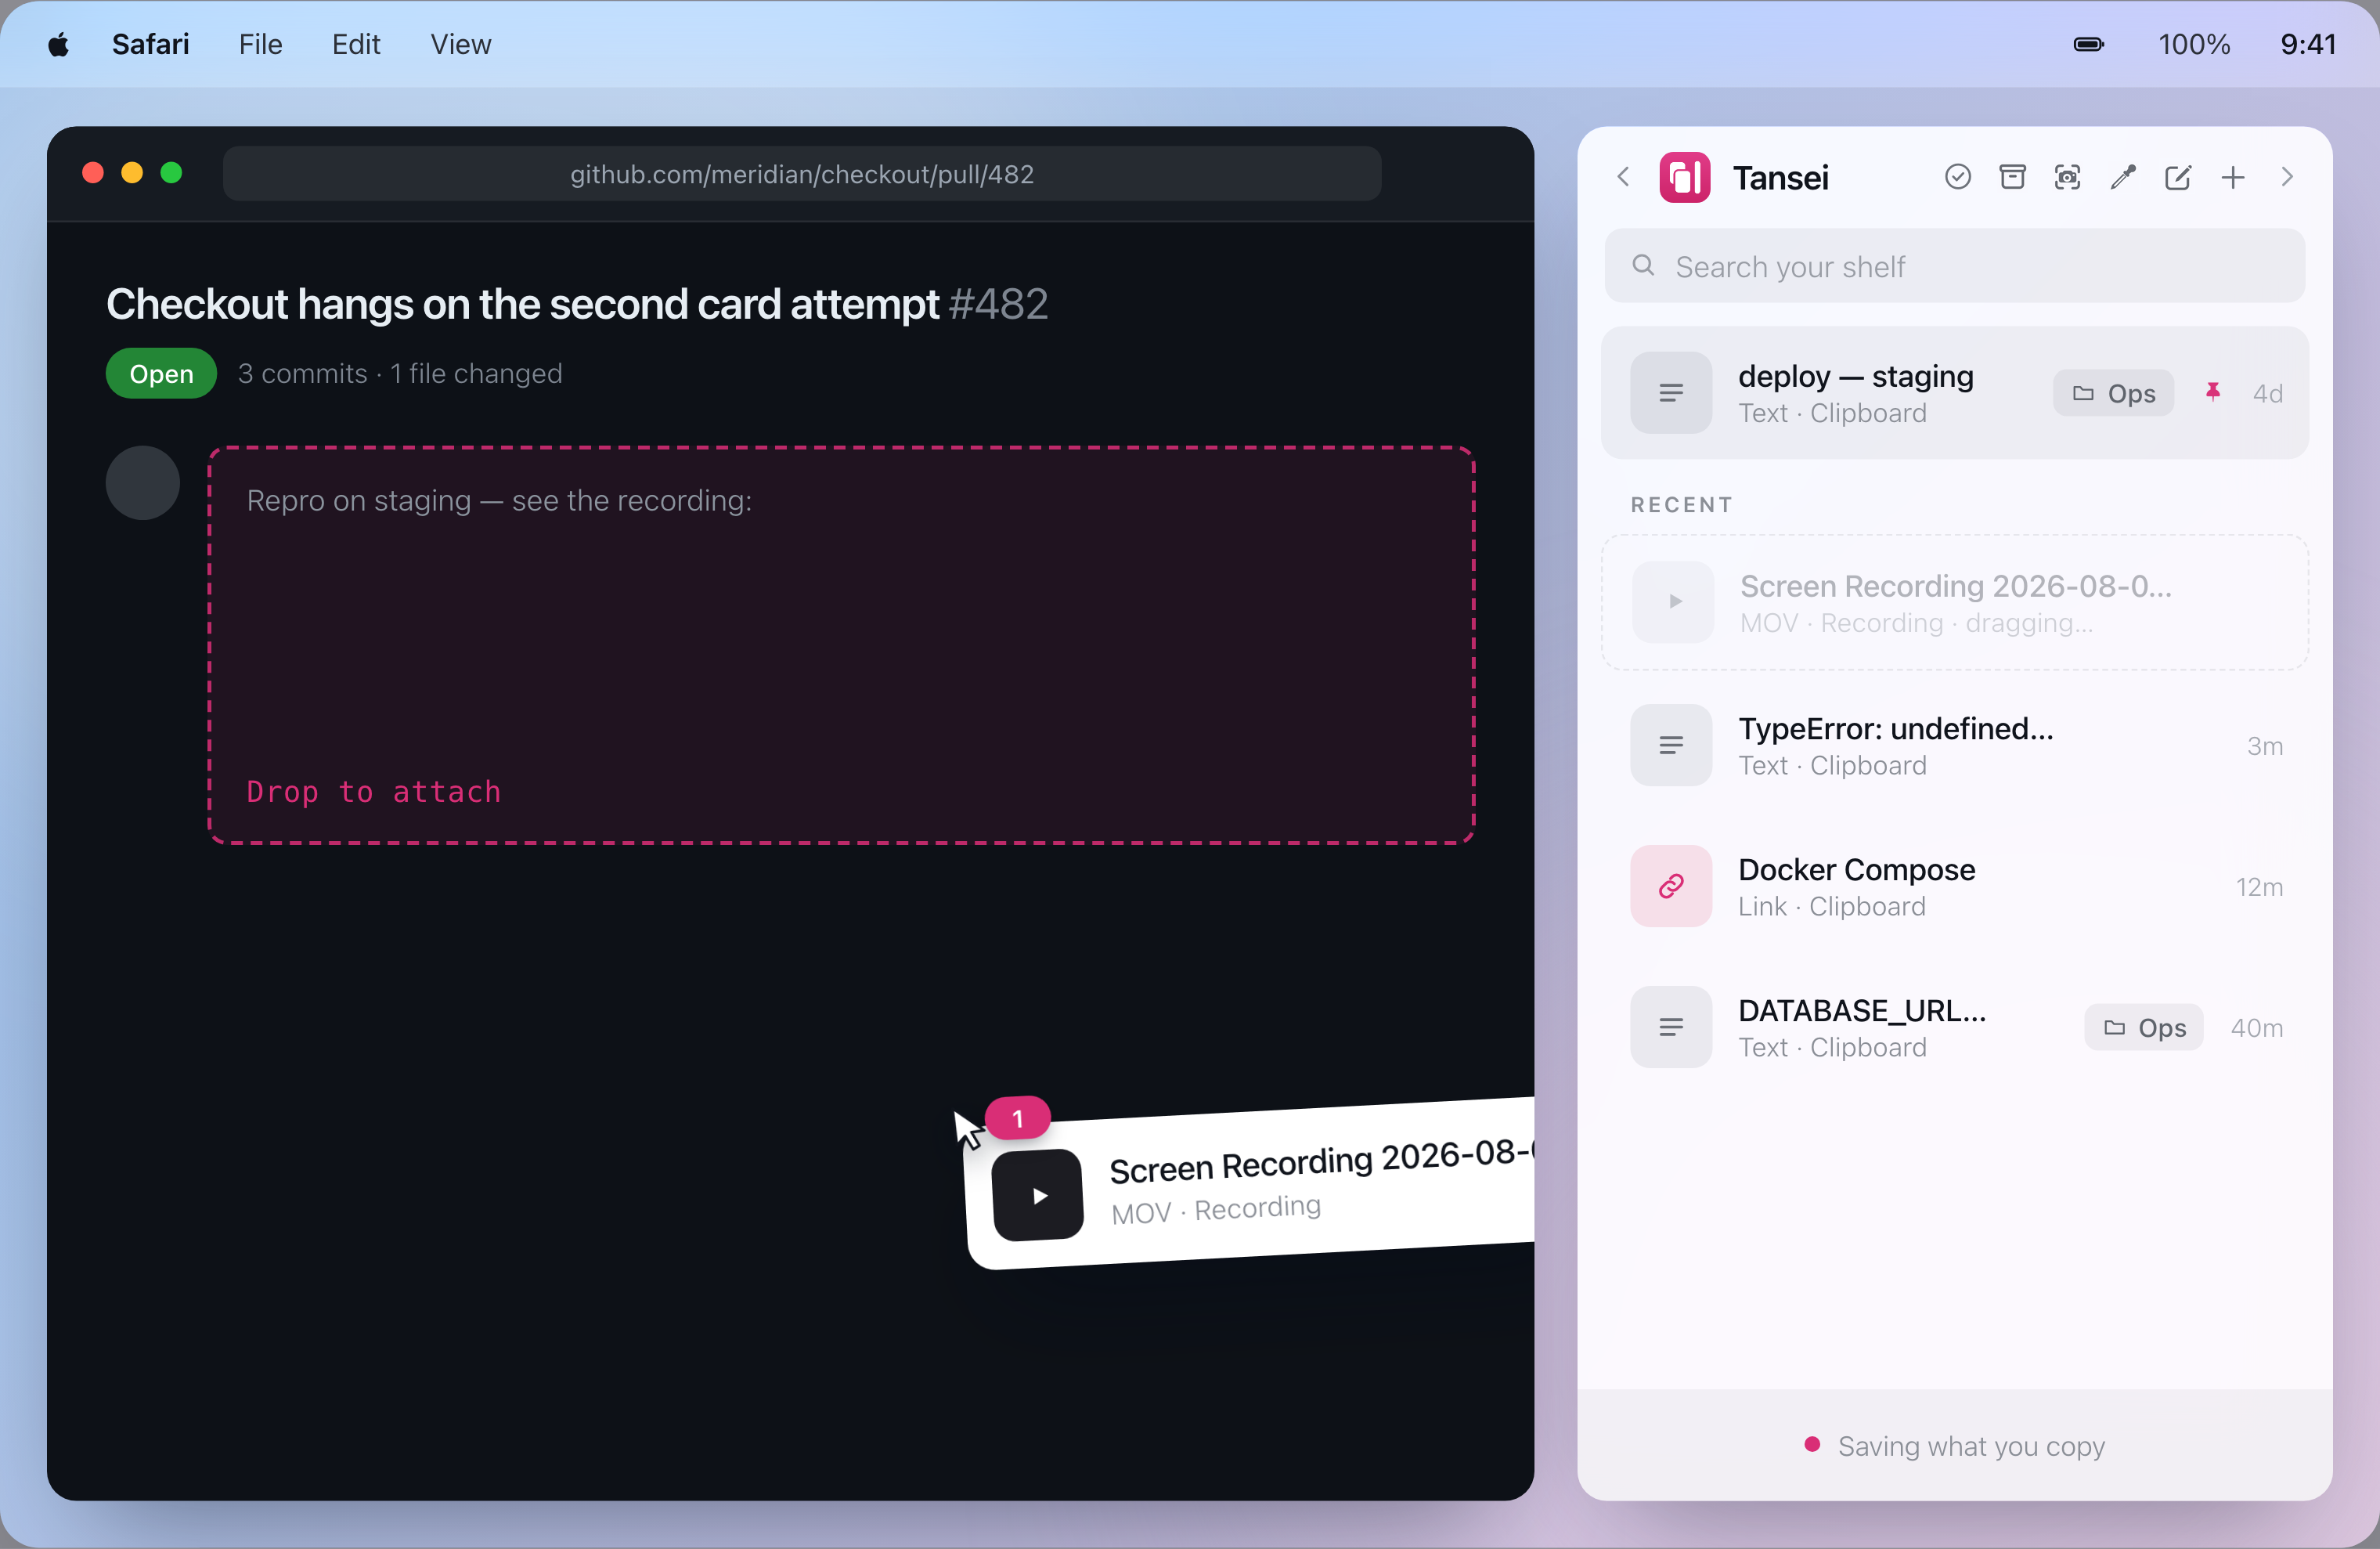This screenshot has height=1549, width=2380.
Task: Click the Saving what you copy status
Action: click(1971, 1446)
